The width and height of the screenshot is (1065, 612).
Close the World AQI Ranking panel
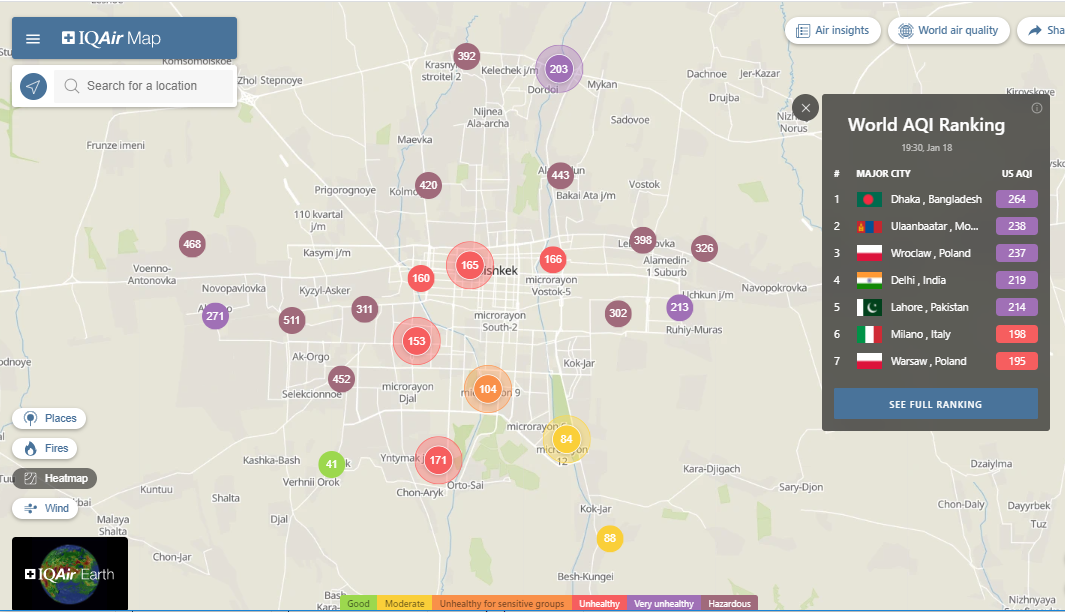806,108
